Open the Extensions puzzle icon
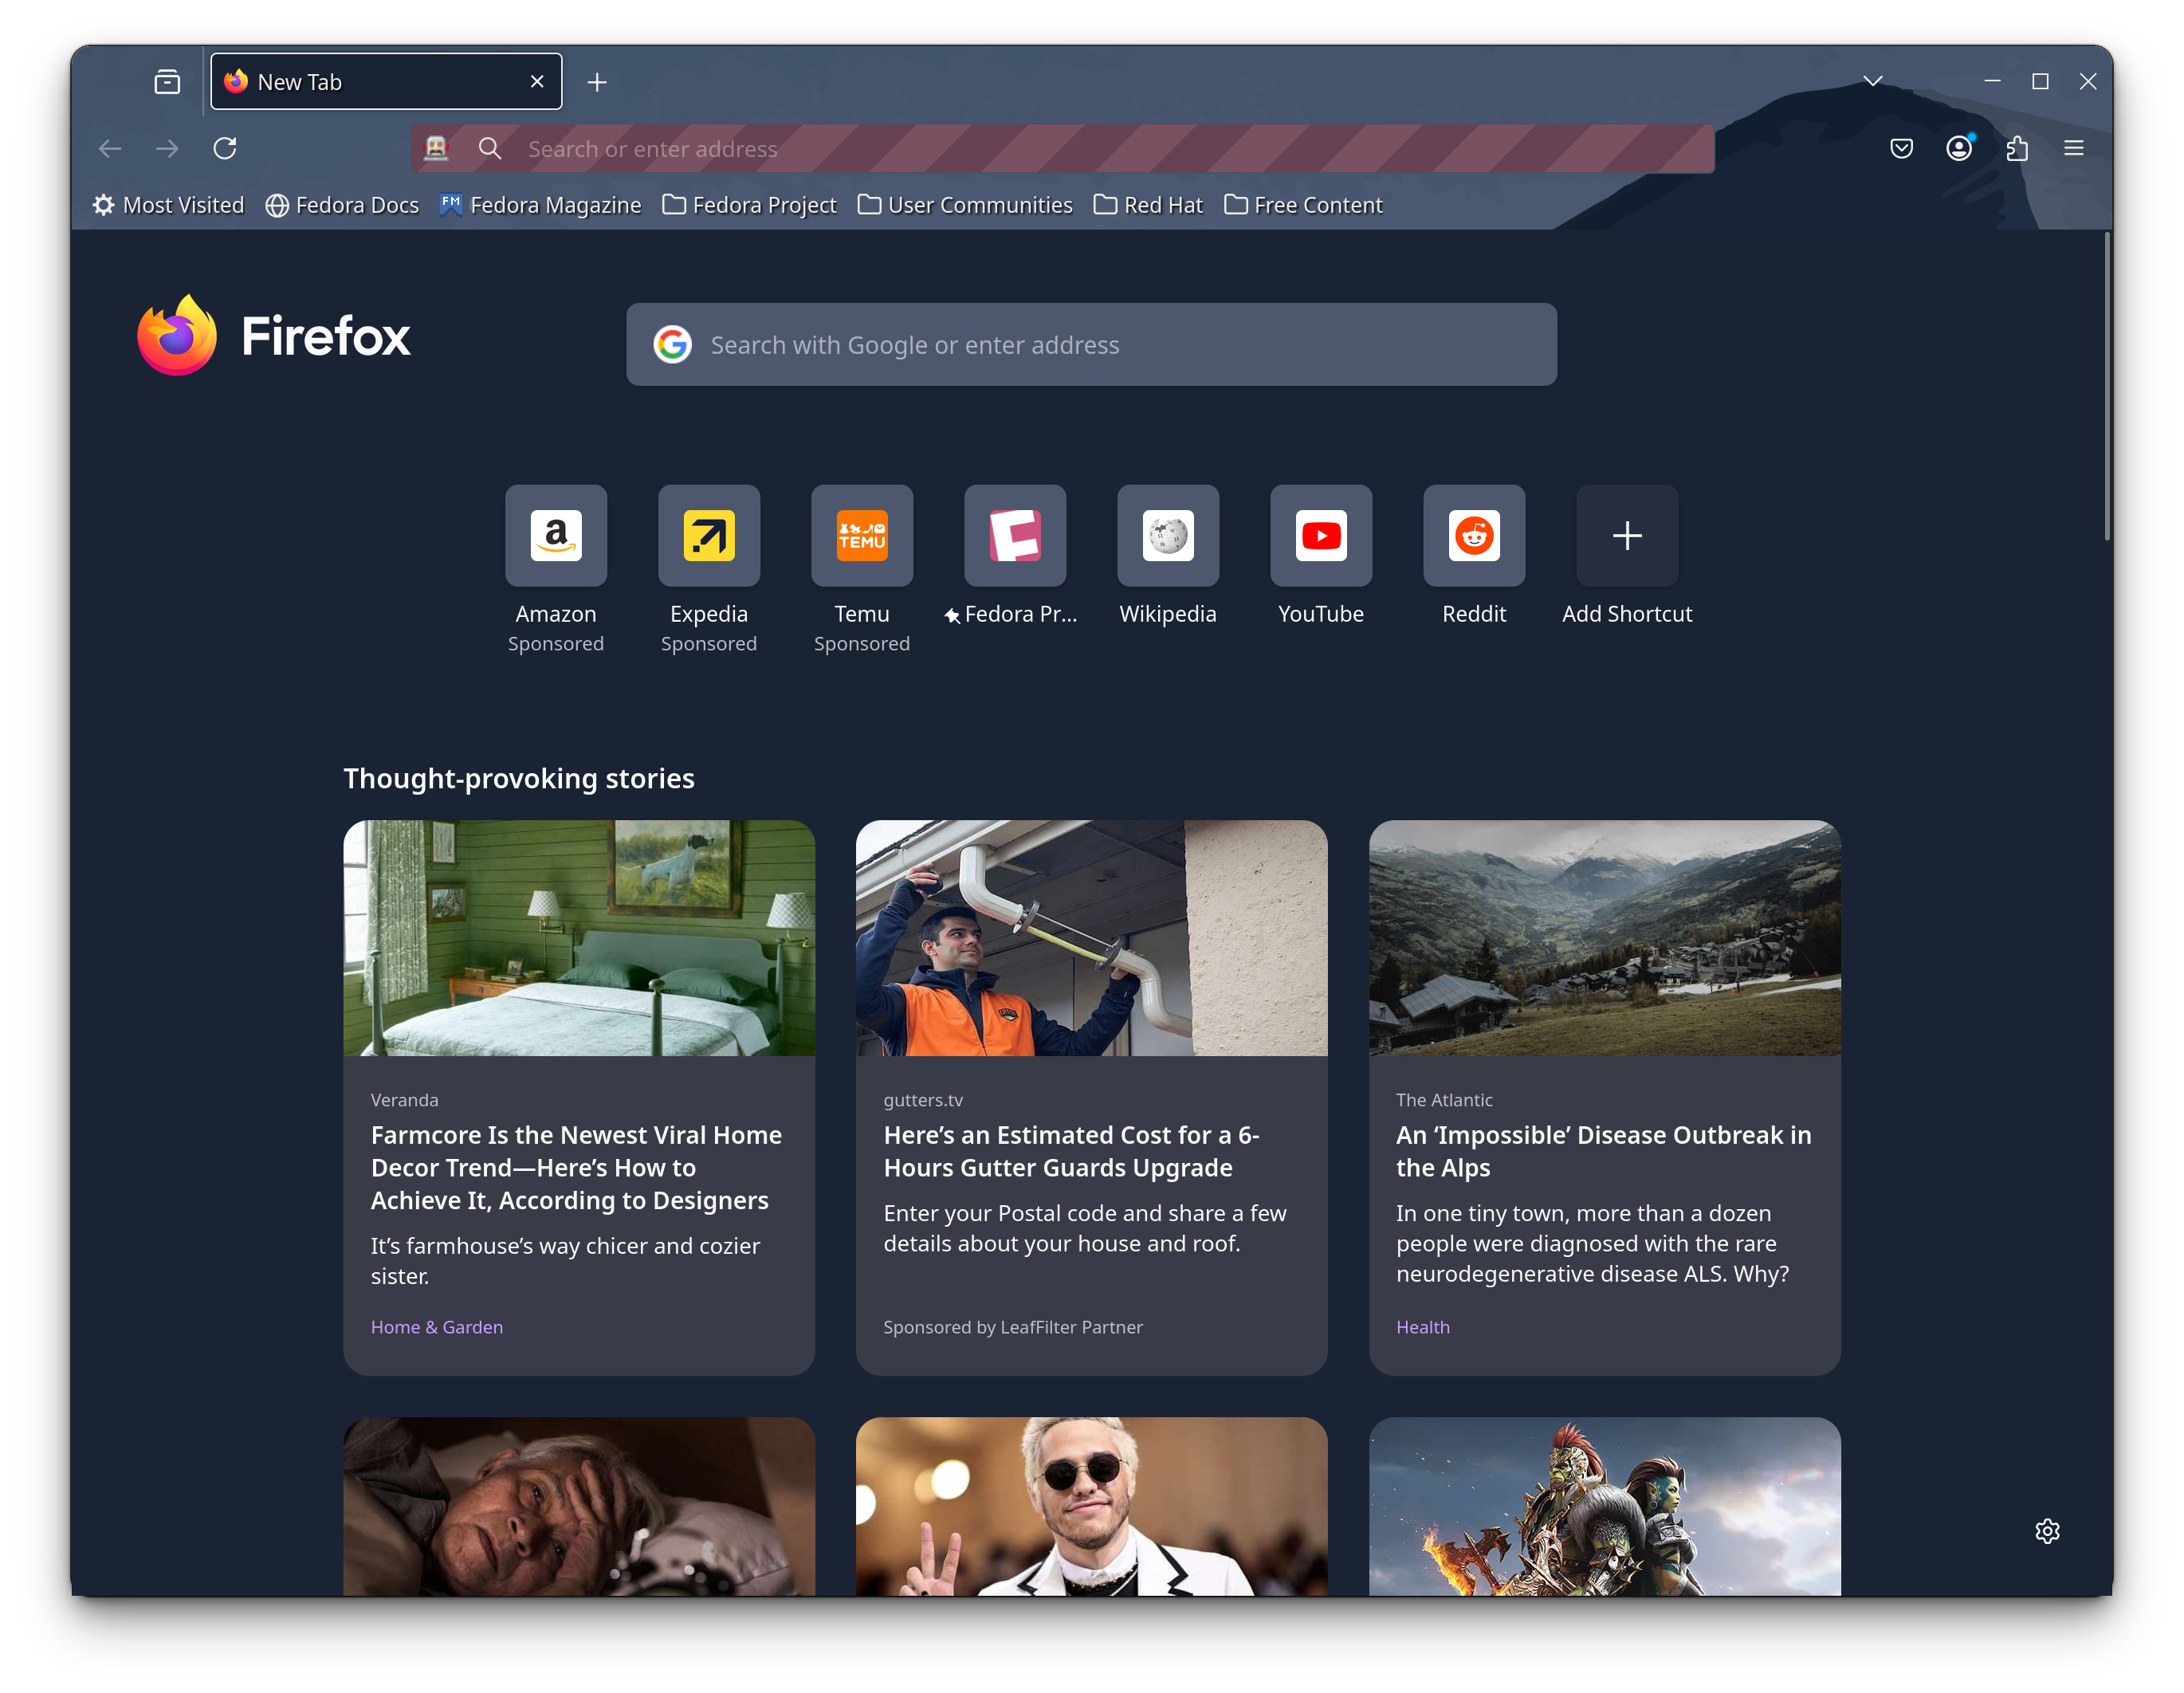 tap(2017, 148)
